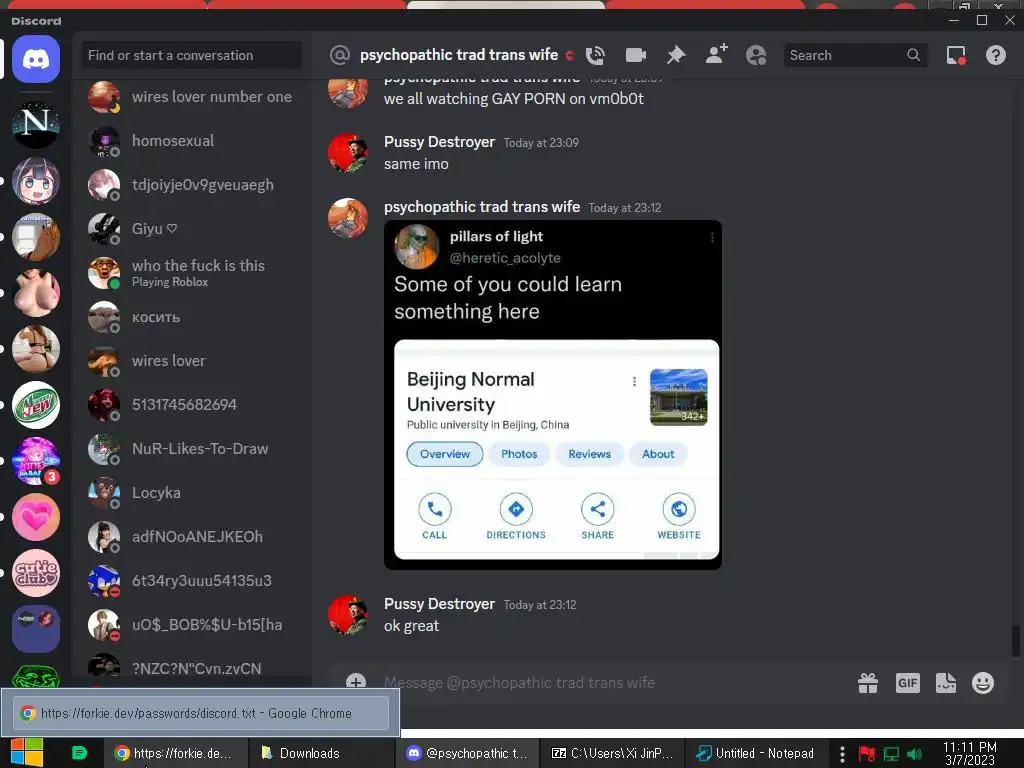Open the Beijing Normal University image attachment
The height and width of the screenshot is (768, 1024).
point(552,395)
